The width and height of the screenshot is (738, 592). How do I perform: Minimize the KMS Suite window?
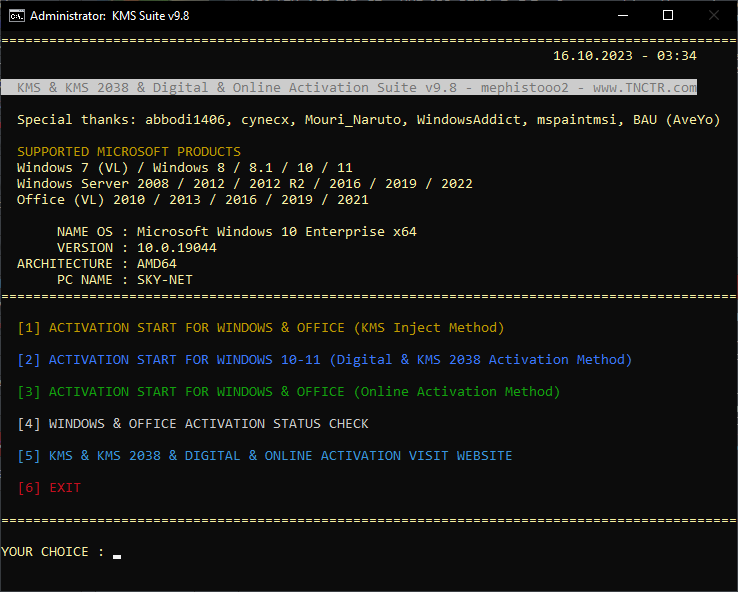click(623, 16)
